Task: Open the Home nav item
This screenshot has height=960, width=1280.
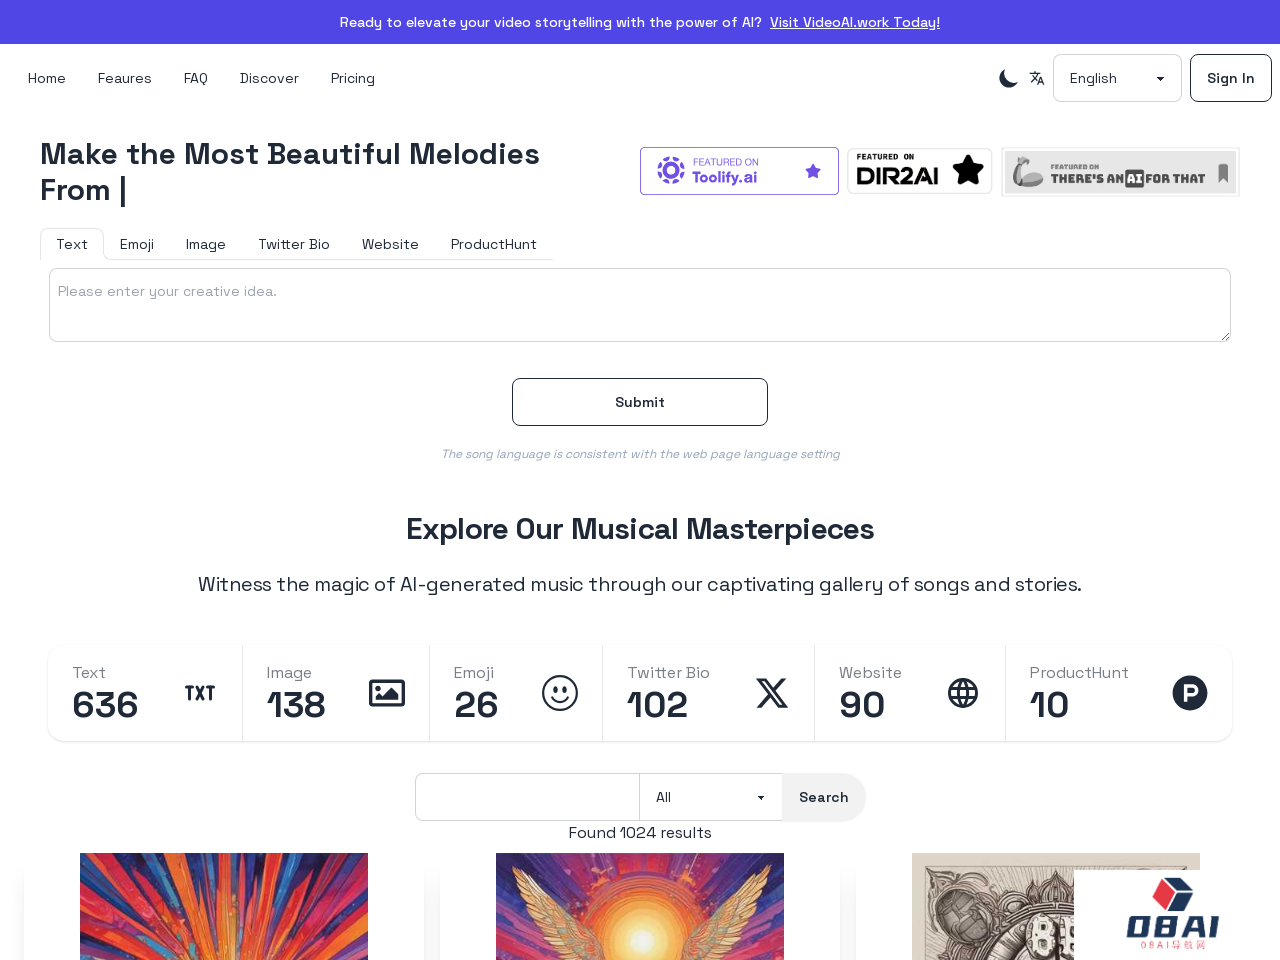Action: [x=47, y=78]
